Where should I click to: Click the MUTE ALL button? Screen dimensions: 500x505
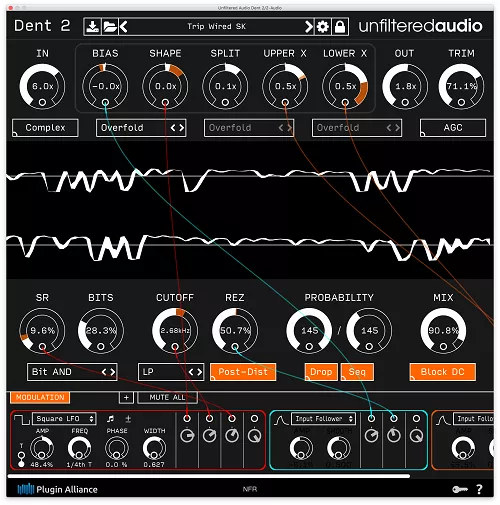(167, 397)
